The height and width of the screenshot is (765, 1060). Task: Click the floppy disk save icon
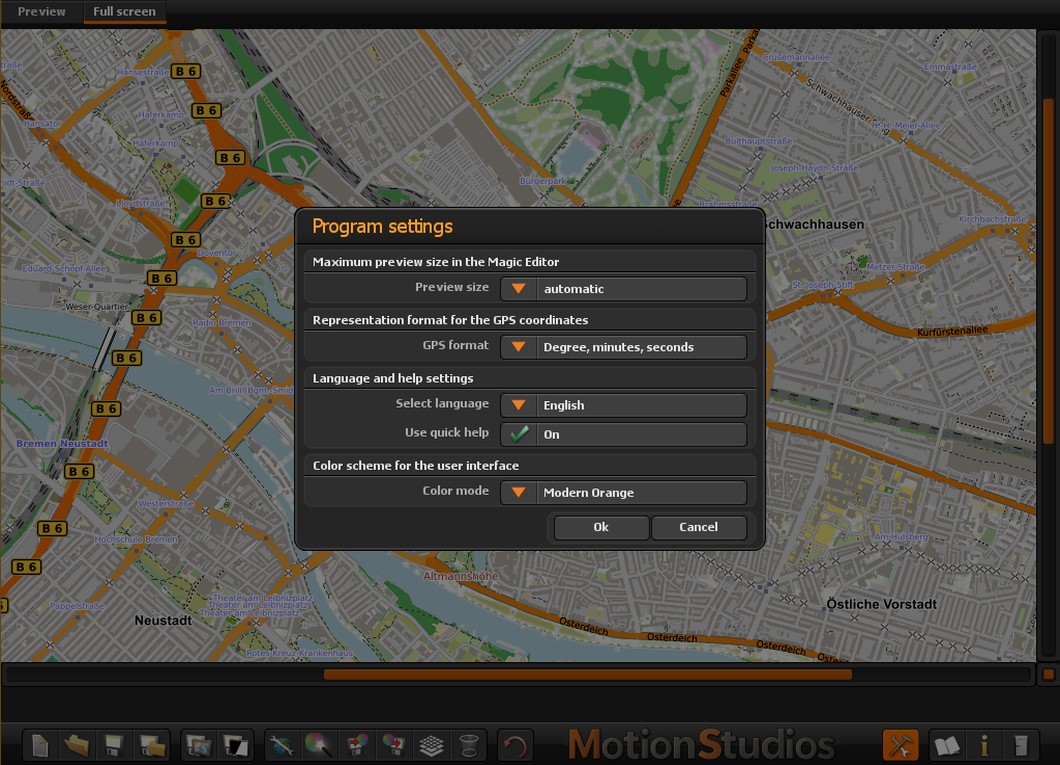coord(114,745)
